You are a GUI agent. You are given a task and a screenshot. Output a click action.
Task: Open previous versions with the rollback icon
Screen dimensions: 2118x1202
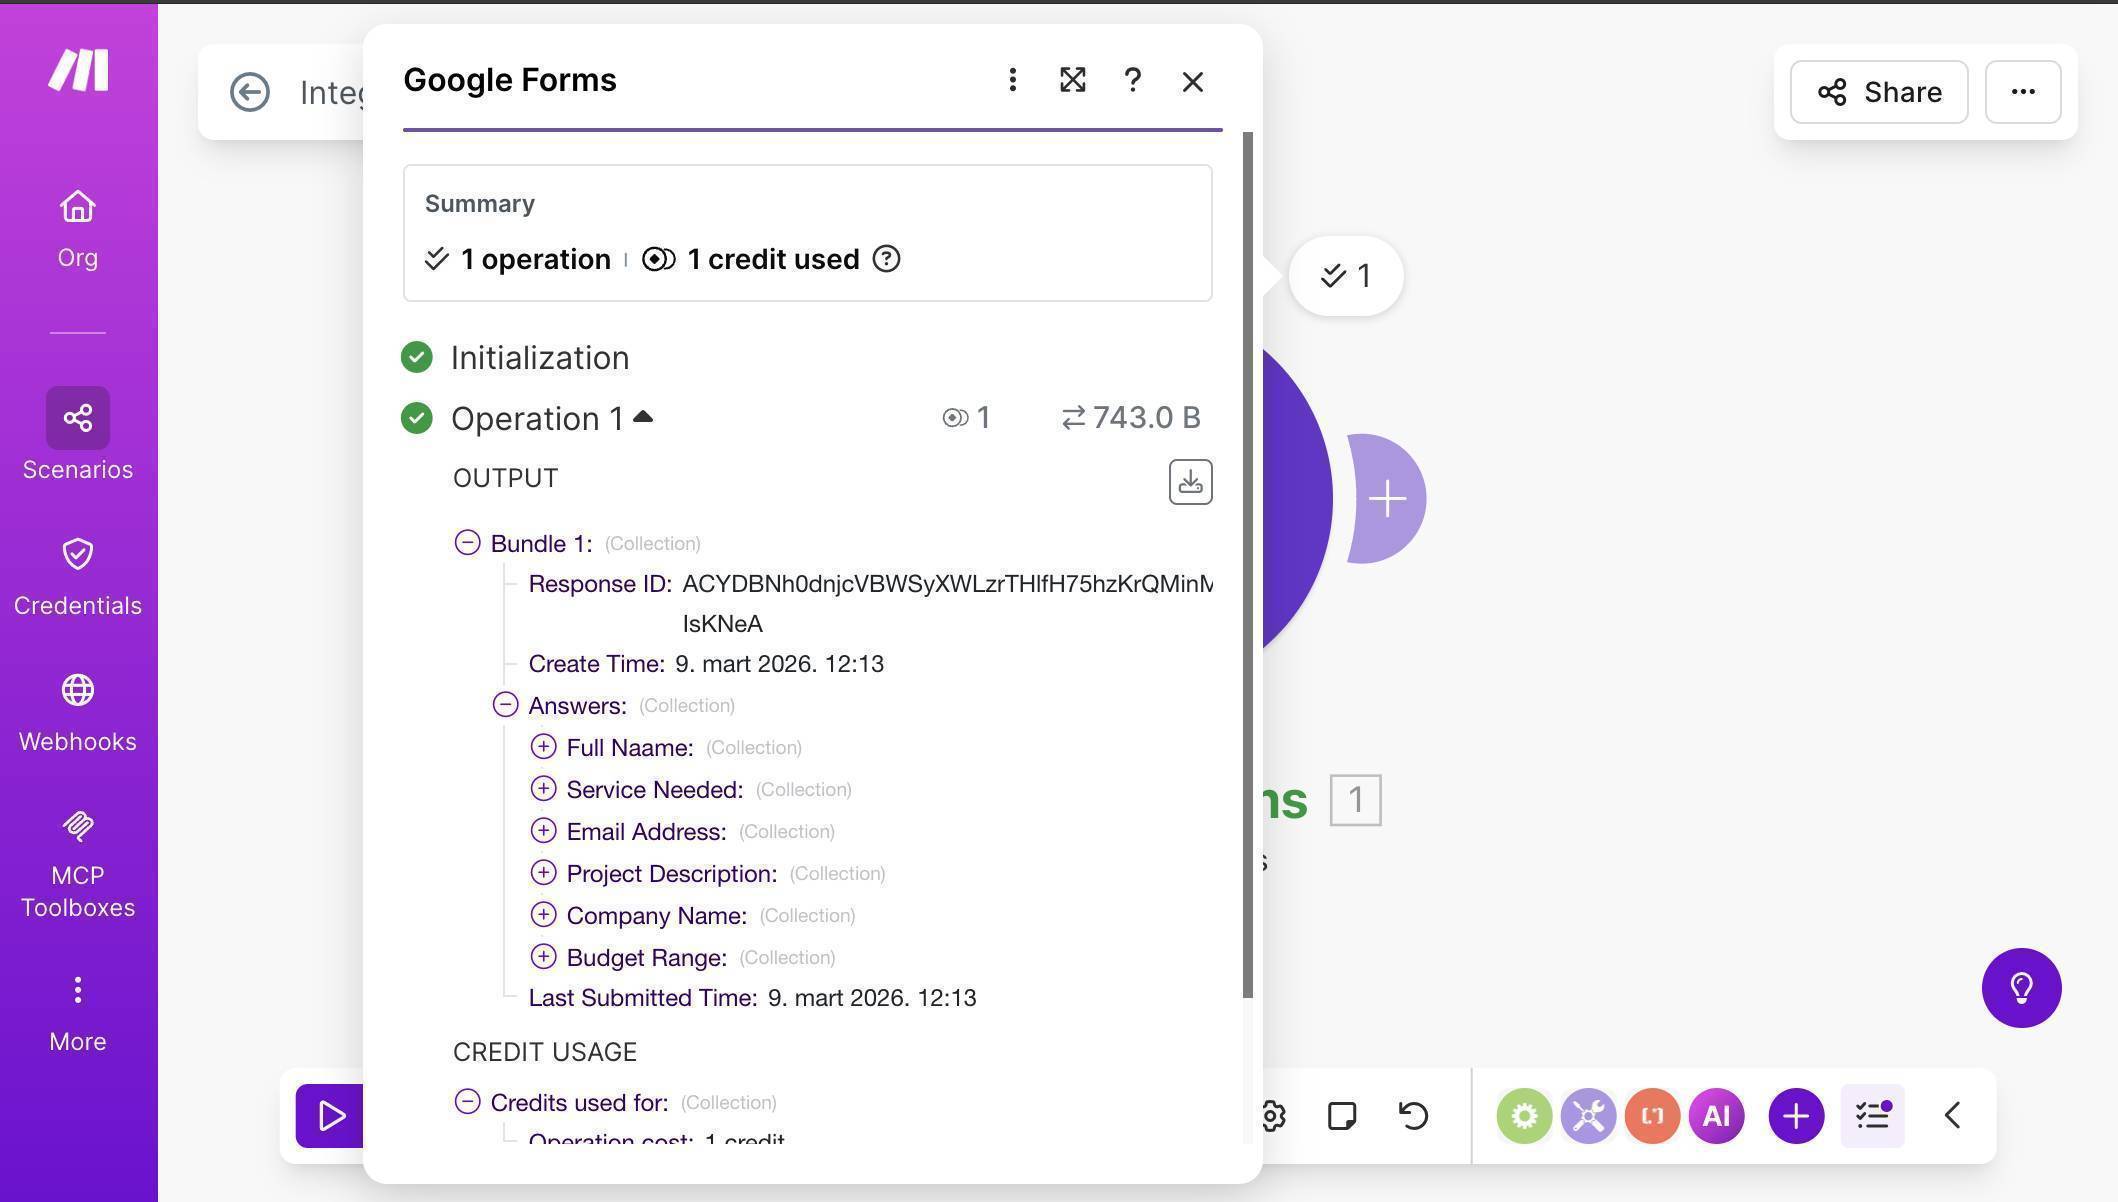[x=1413, y=1115]
